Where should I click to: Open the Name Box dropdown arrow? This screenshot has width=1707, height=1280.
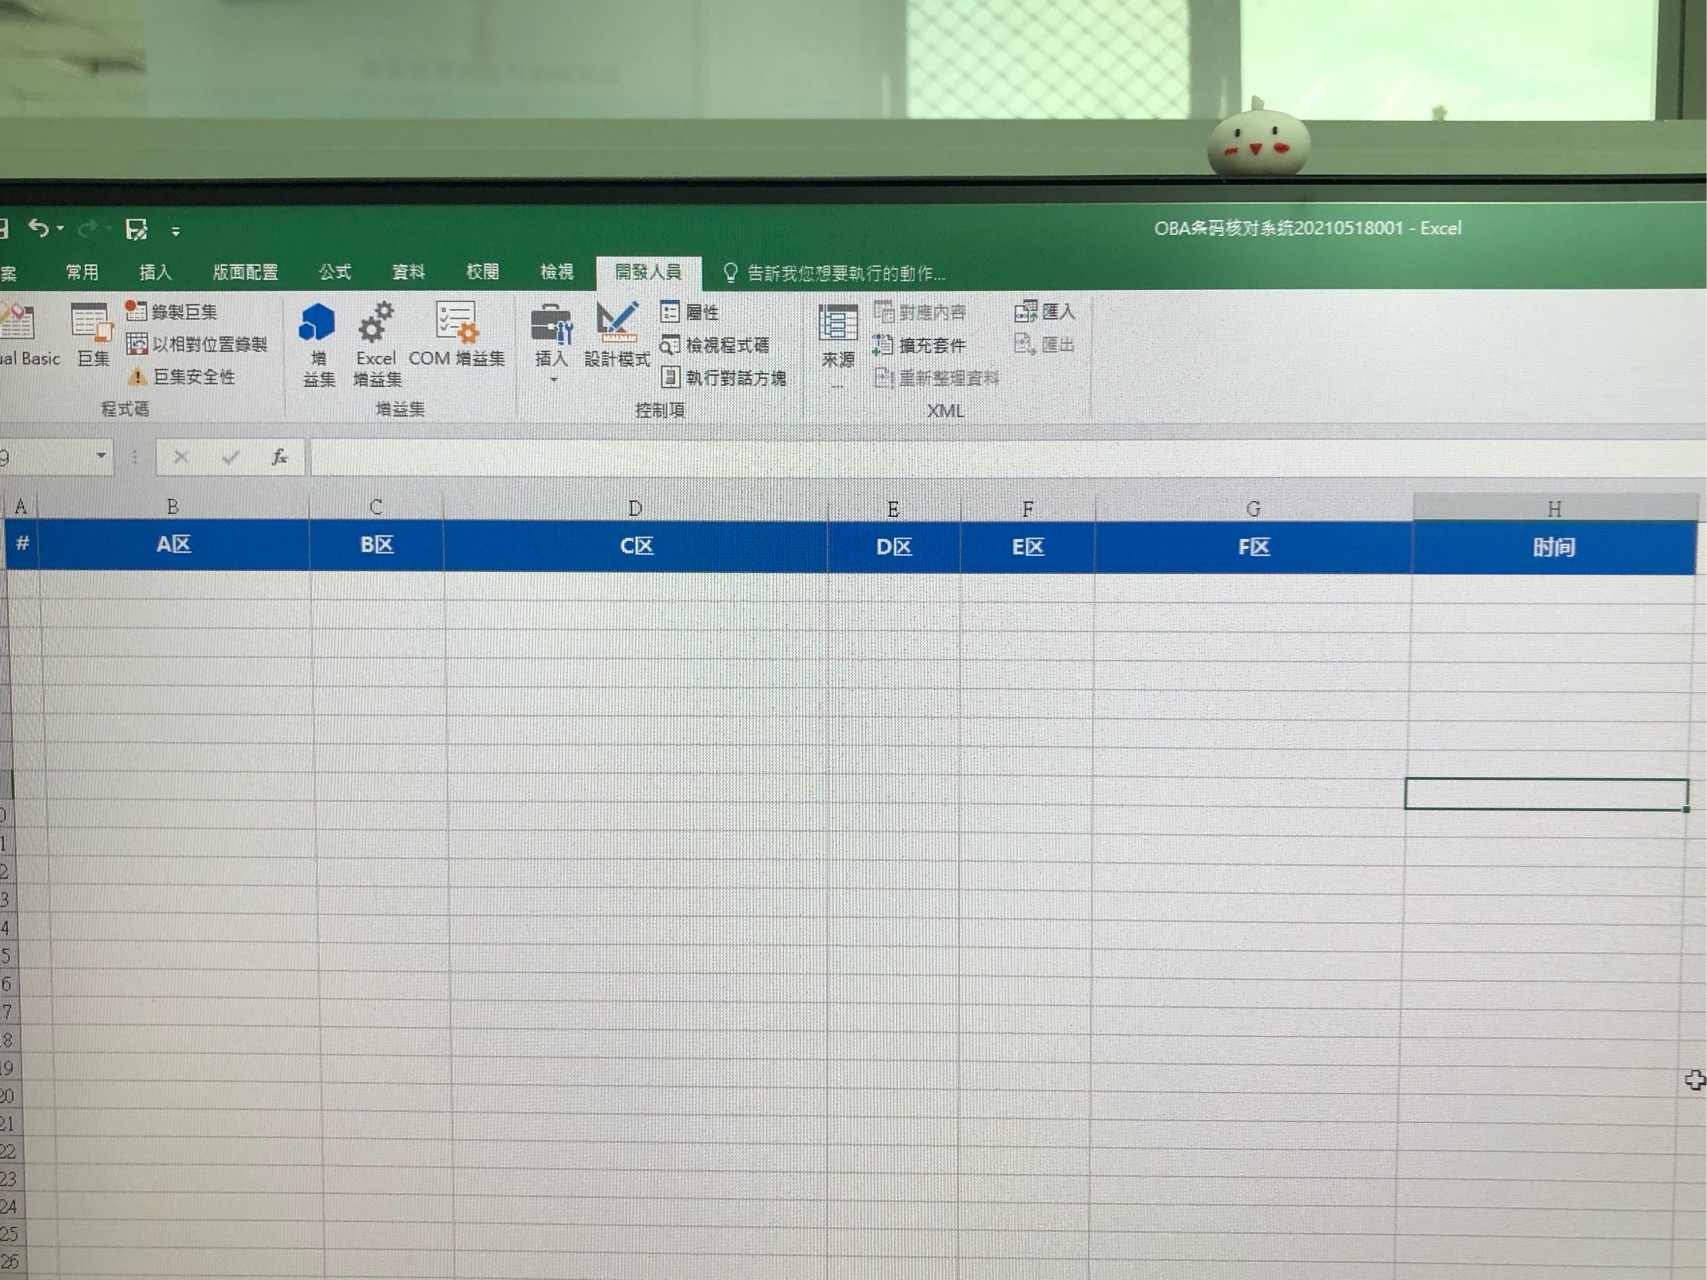point(101,457)
